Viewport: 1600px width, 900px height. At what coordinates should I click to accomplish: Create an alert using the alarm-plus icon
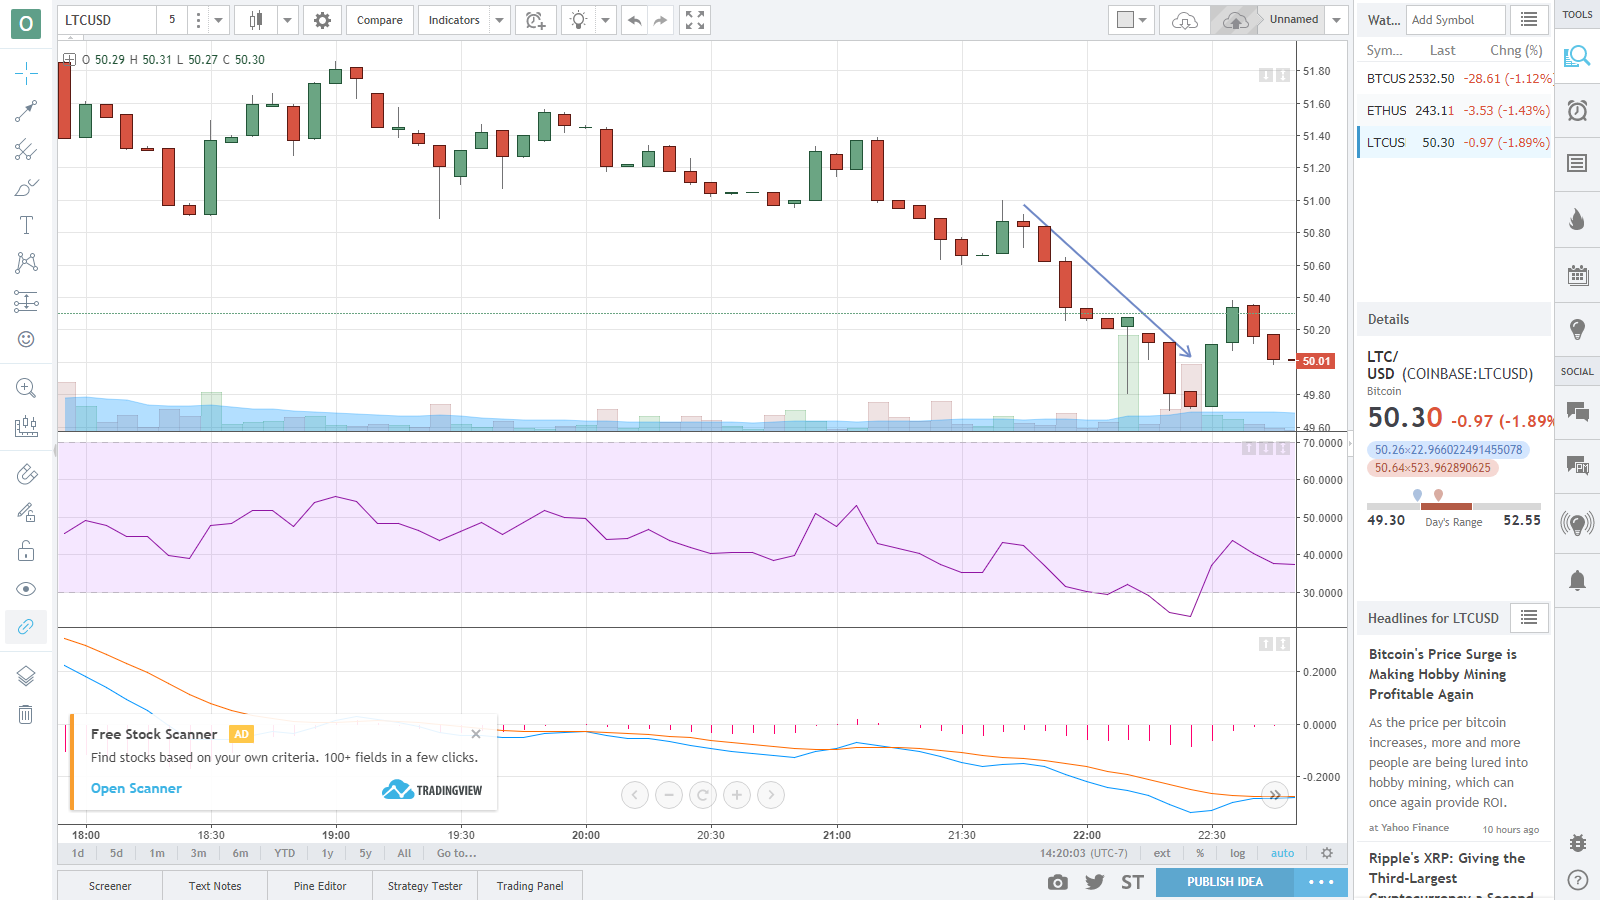tap(536, 20)
